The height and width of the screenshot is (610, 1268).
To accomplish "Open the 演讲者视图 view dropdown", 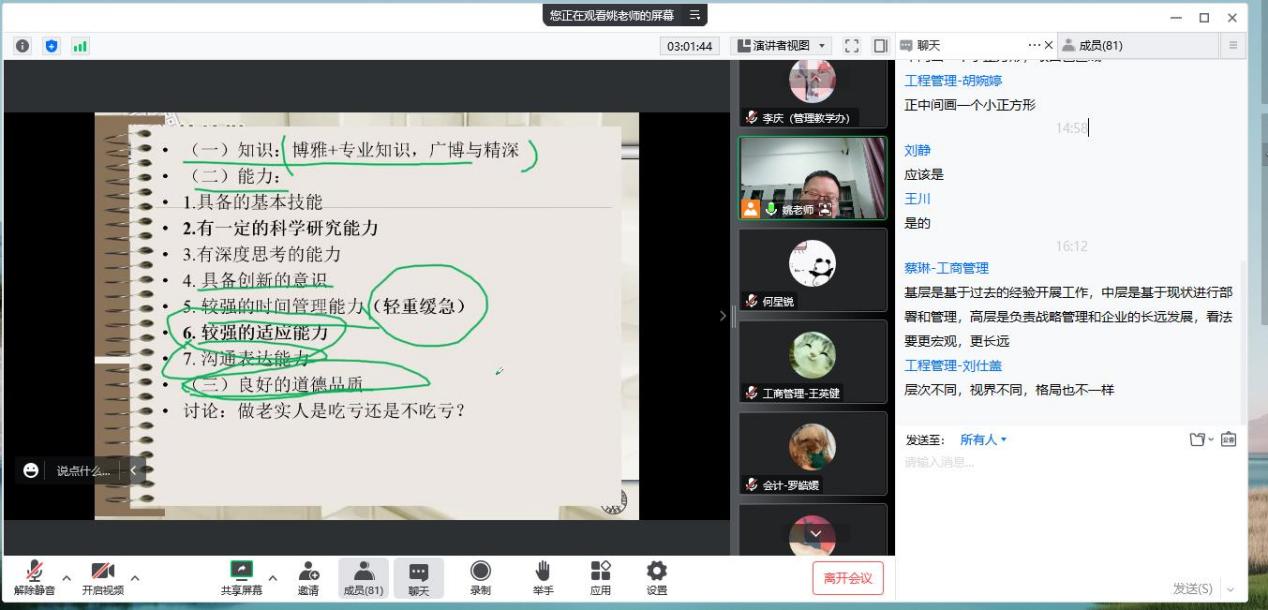I will pyautogui.click(x=782, y=46).
